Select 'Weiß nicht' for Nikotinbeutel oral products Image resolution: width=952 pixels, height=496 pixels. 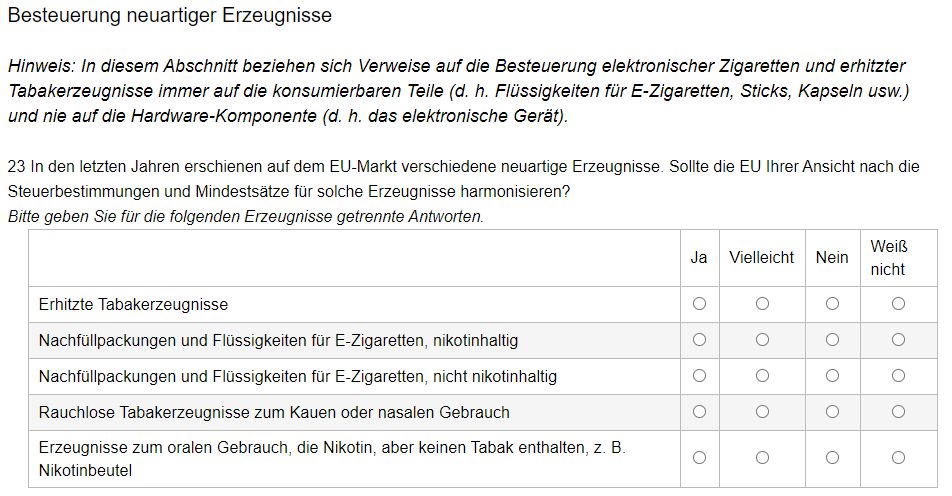tap(898, 458)
